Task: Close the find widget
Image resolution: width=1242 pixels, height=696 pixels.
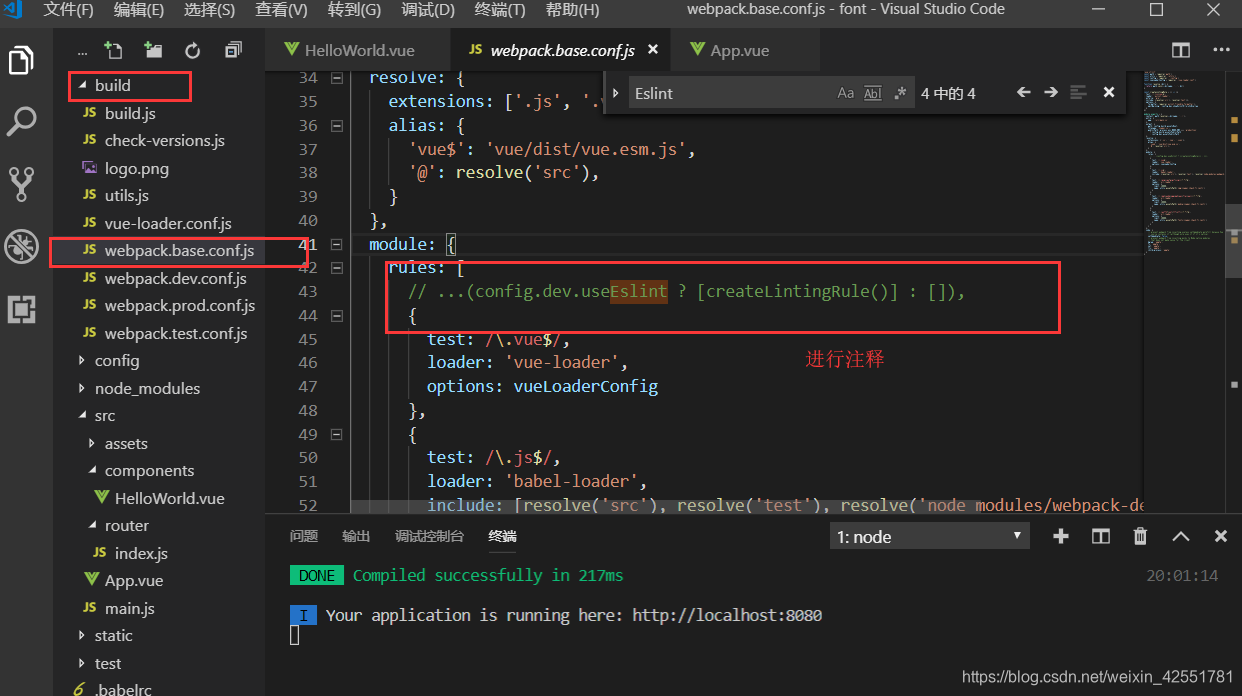Action: tap(1108, 93)
